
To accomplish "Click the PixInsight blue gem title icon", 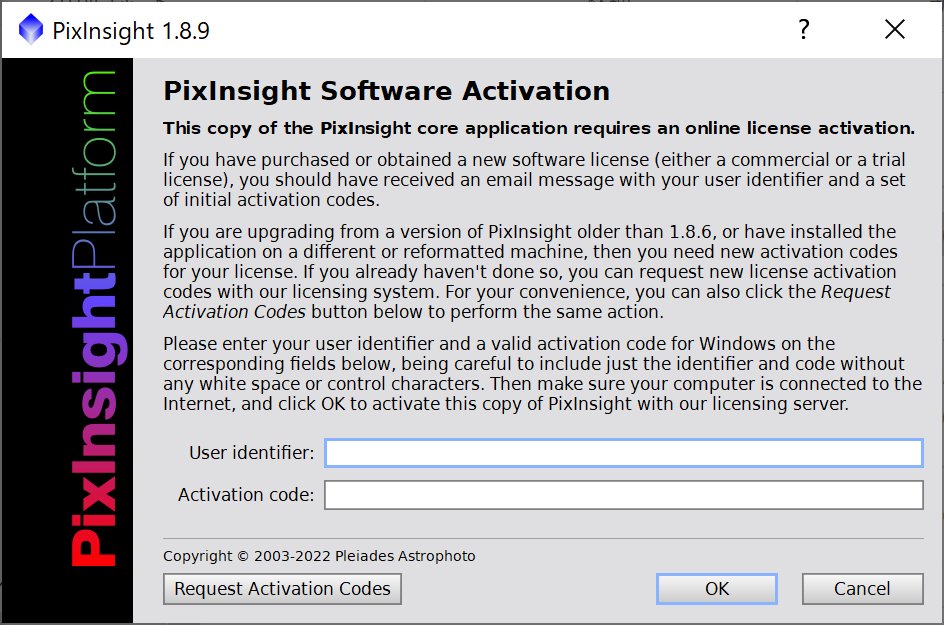I will [31, 29].
